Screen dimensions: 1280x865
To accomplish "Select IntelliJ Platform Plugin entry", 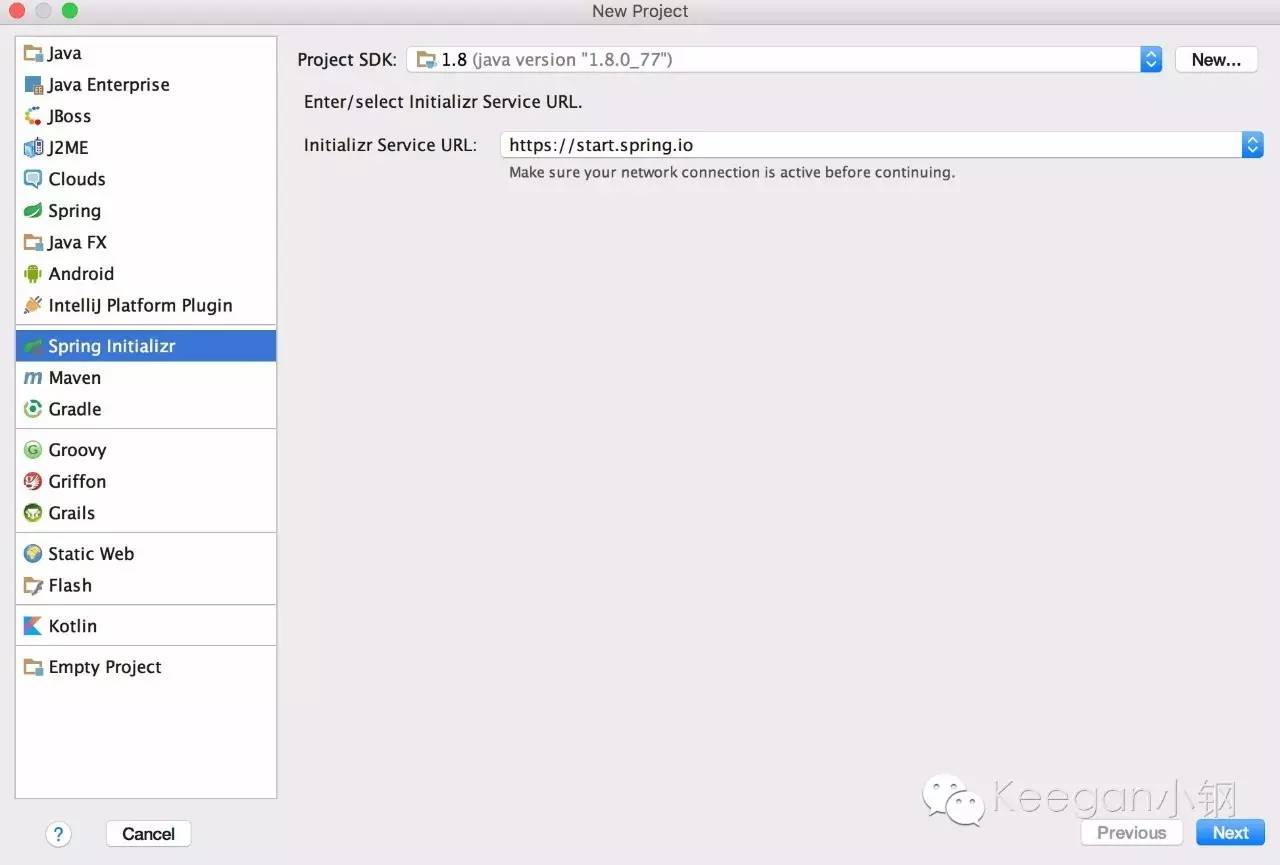I will pos(140,305).
